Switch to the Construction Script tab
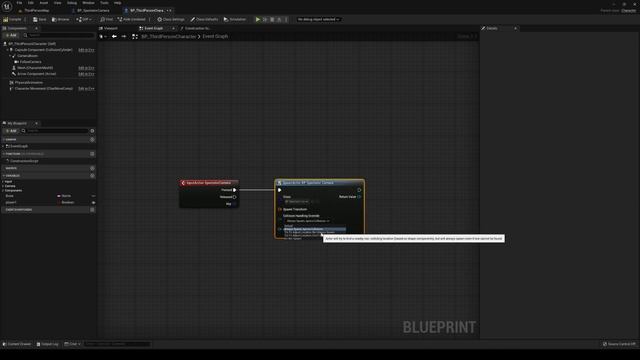The image size is (640, 360). pyautogui.click(x=196, y=28)
